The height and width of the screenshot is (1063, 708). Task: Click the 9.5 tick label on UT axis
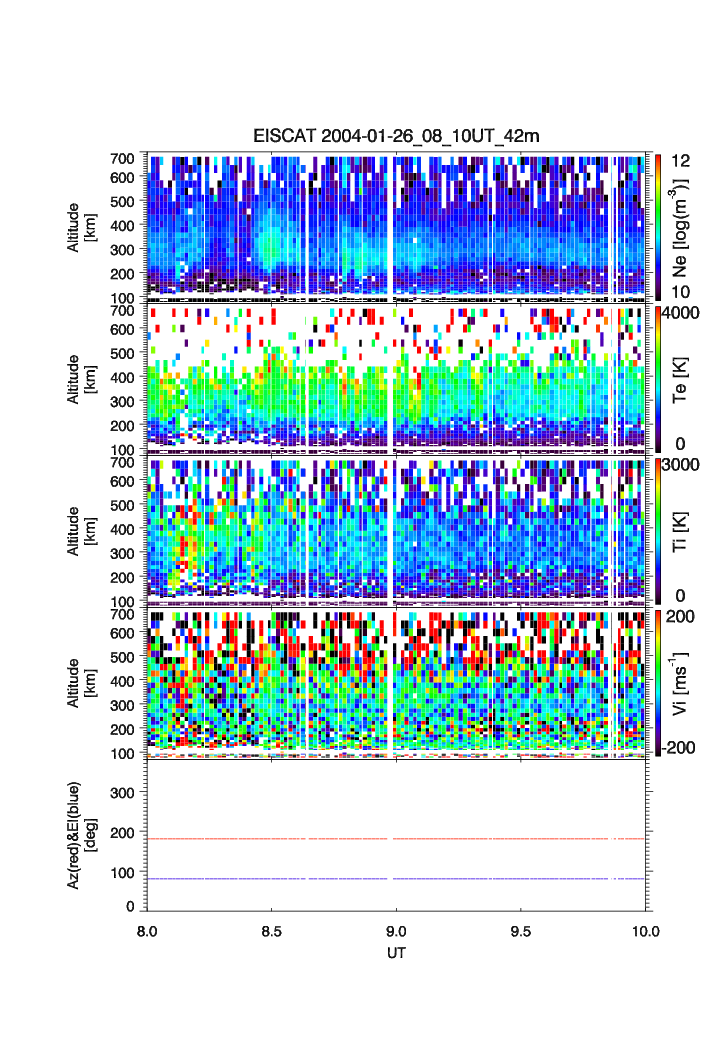click(521, 931)
